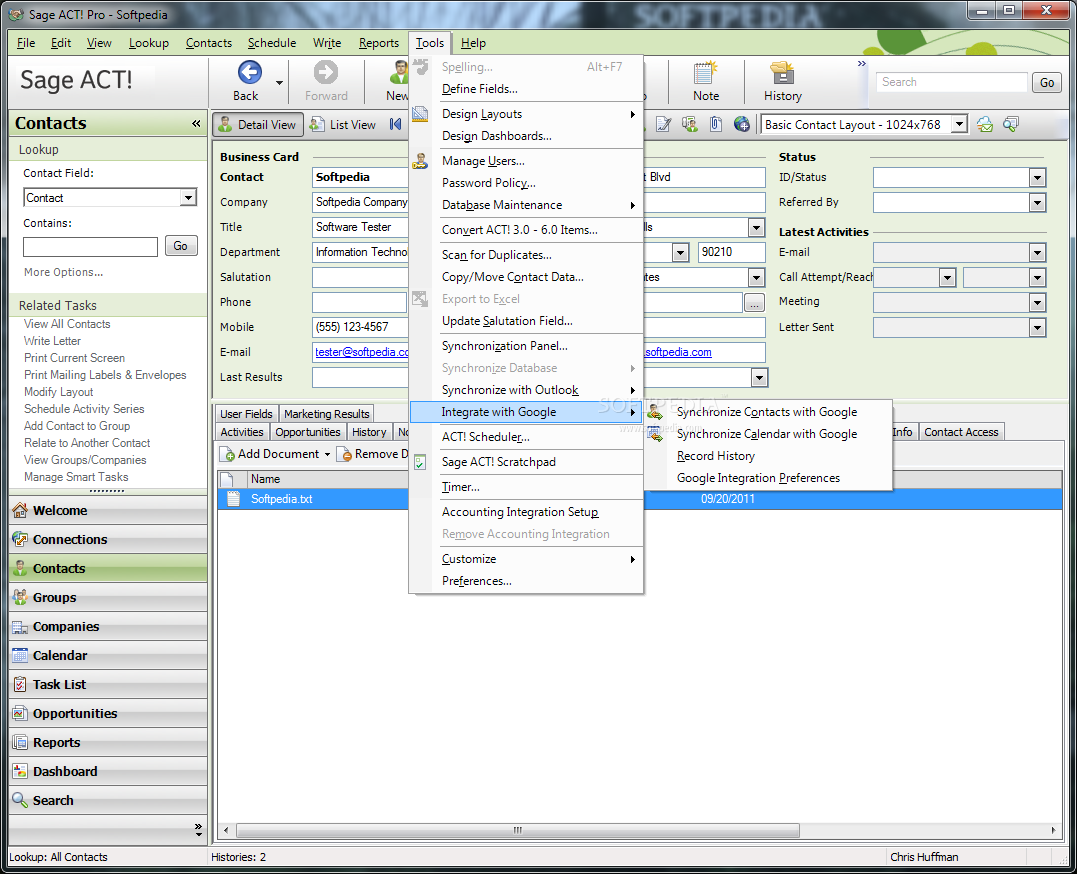Click the globe web info icon
The height and width of the screenshot is (874, 1077).
[742, 124]
